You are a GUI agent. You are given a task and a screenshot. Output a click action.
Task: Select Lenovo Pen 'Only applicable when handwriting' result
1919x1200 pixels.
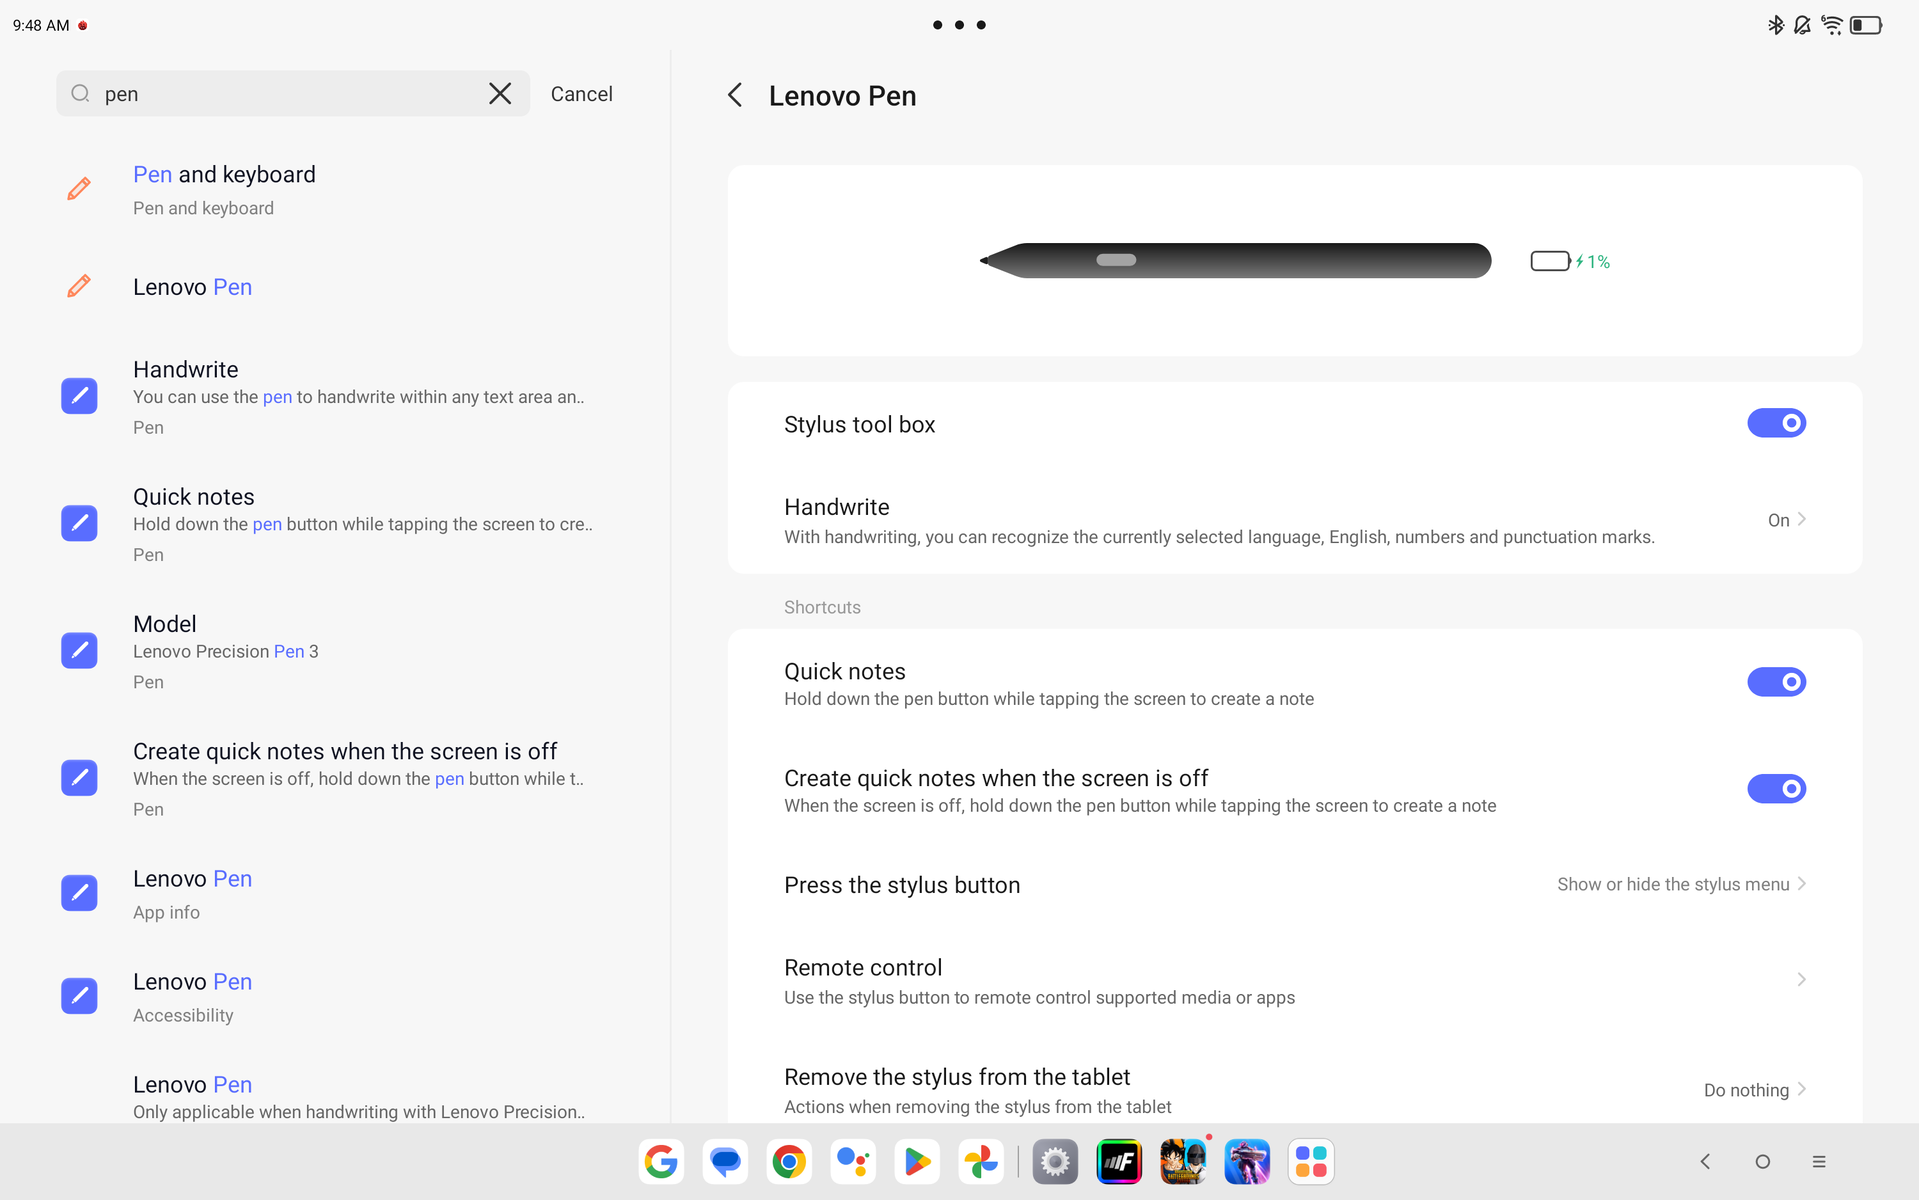[335, 1095]
